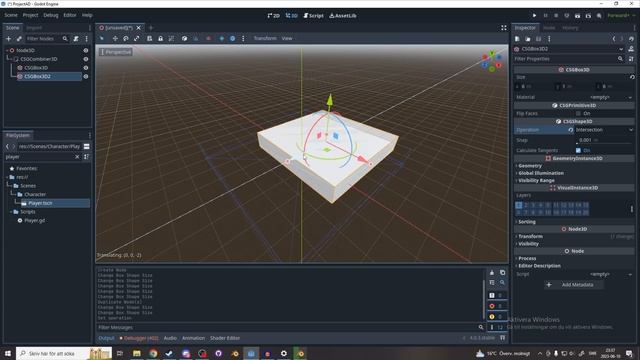The width and height of the screenshot is (640, 360).
Task: Open the Material empty dropdown
Action: click(604, 97)
